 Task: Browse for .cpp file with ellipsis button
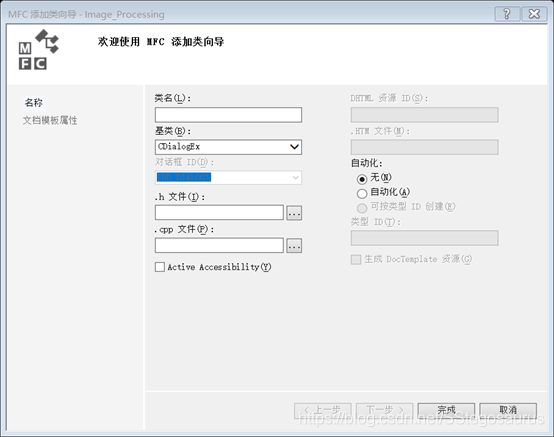click(294, 246)
